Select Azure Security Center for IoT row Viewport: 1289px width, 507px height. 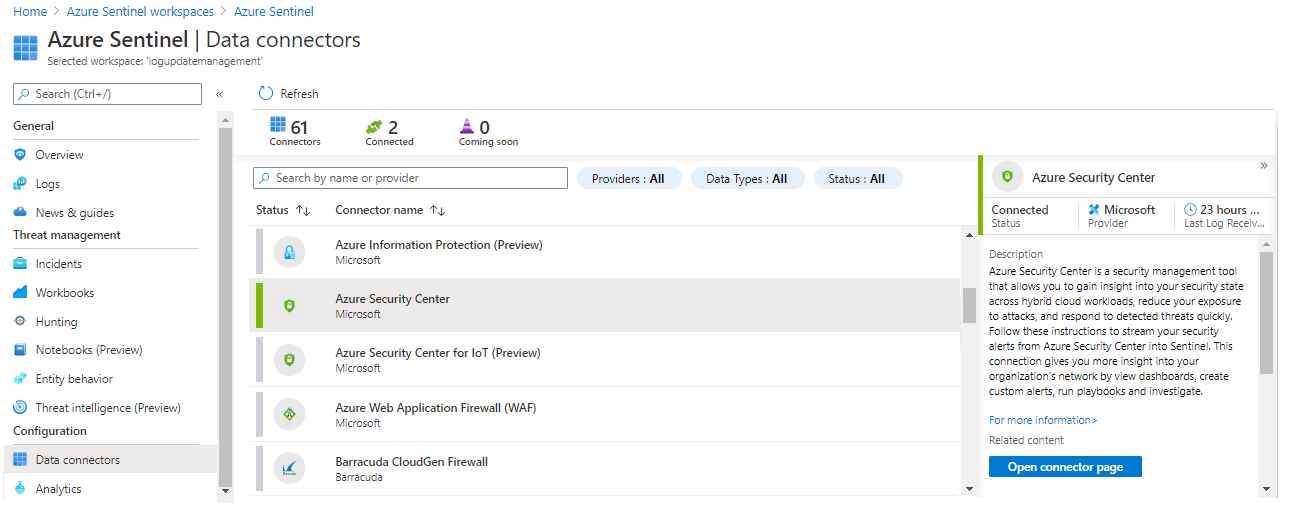604,360
